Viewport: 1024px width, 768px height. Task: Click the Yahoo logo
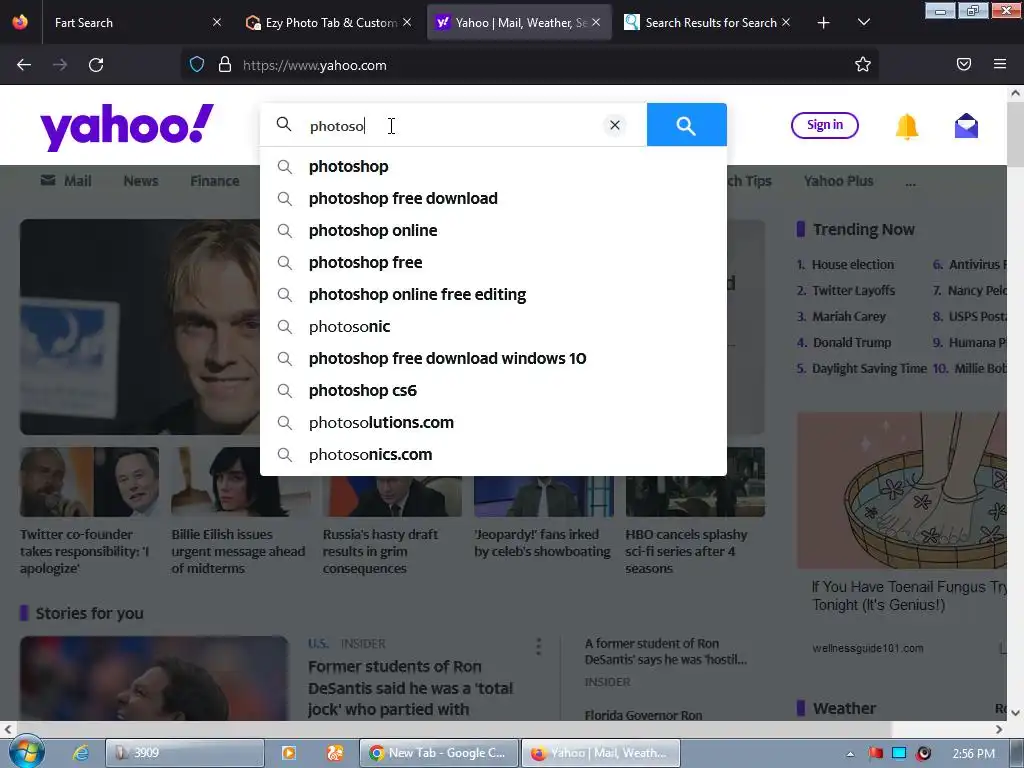[x=127, y=127]
